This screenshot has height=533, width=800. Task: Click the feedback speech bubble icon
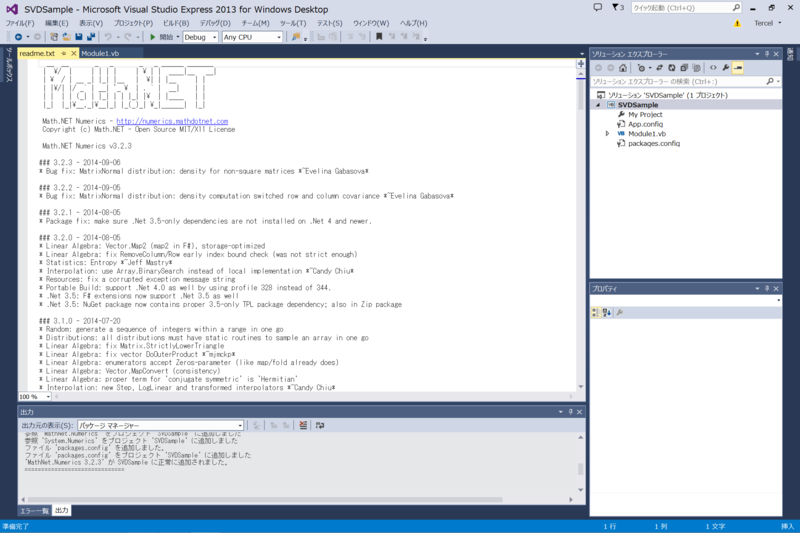(x=597, y=8)
